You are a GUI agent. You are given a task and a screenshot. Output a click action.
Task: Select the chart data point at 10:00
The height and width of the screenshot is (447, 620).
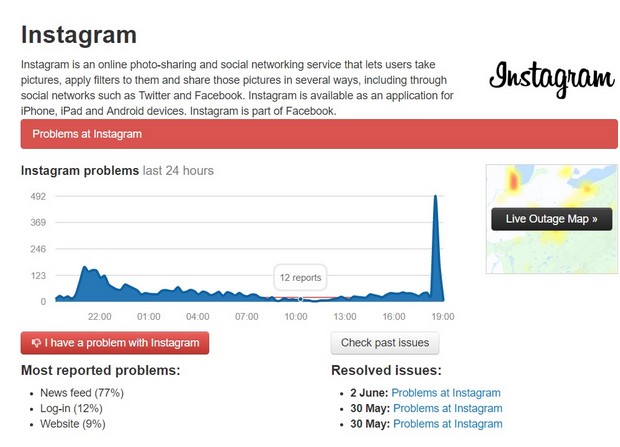[x=300, y=298]
